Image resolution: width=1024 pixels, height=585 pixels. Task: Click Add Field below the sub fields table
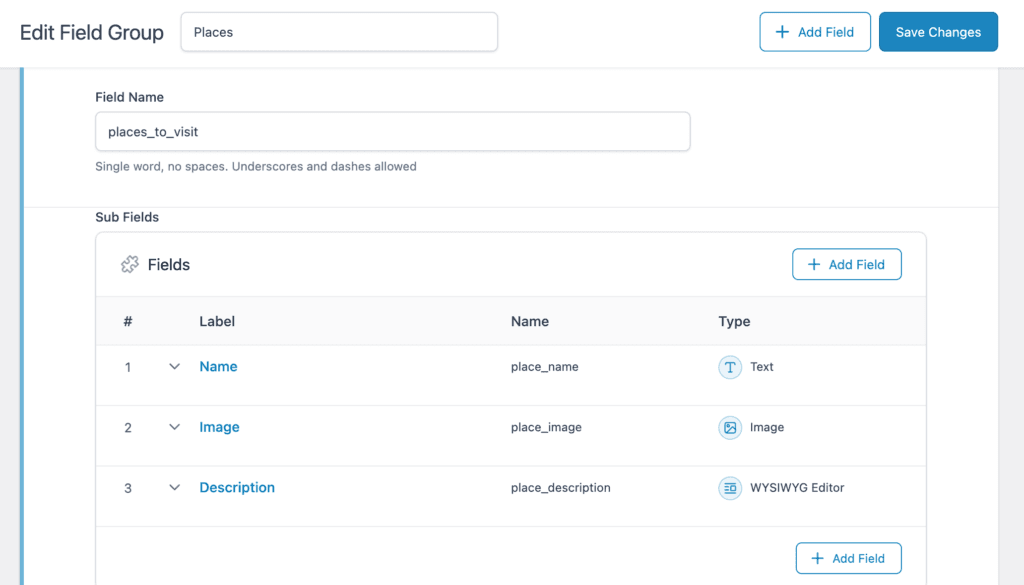[848, 558]
